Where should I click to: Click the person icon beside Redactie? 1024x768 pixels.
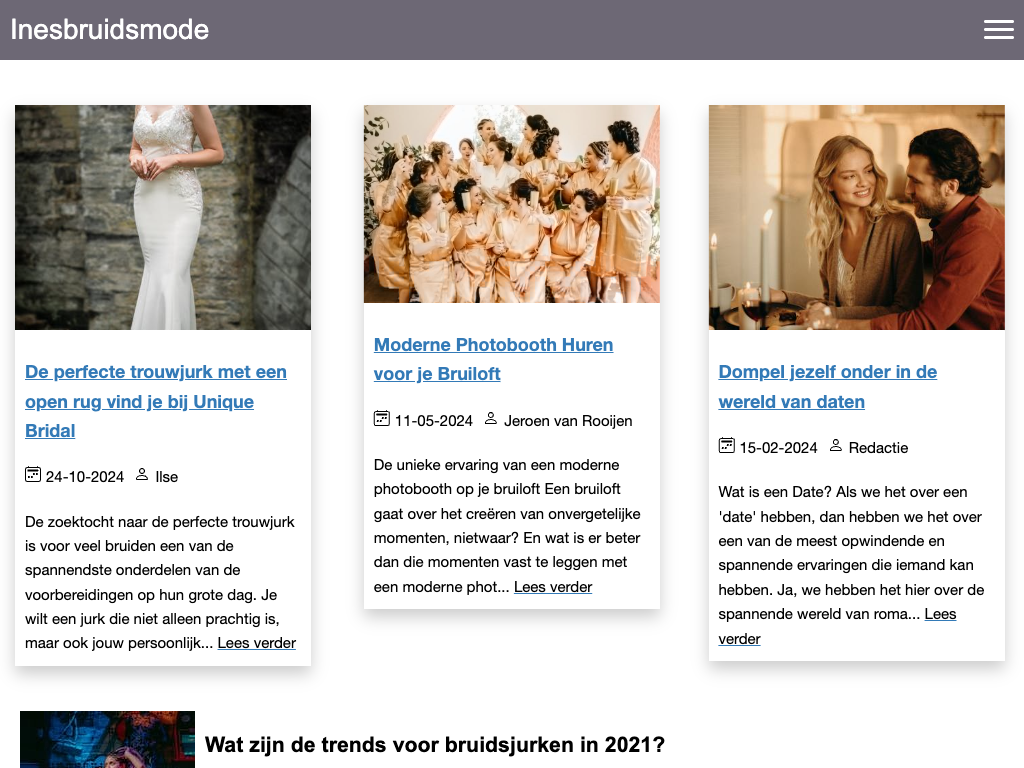836,446
